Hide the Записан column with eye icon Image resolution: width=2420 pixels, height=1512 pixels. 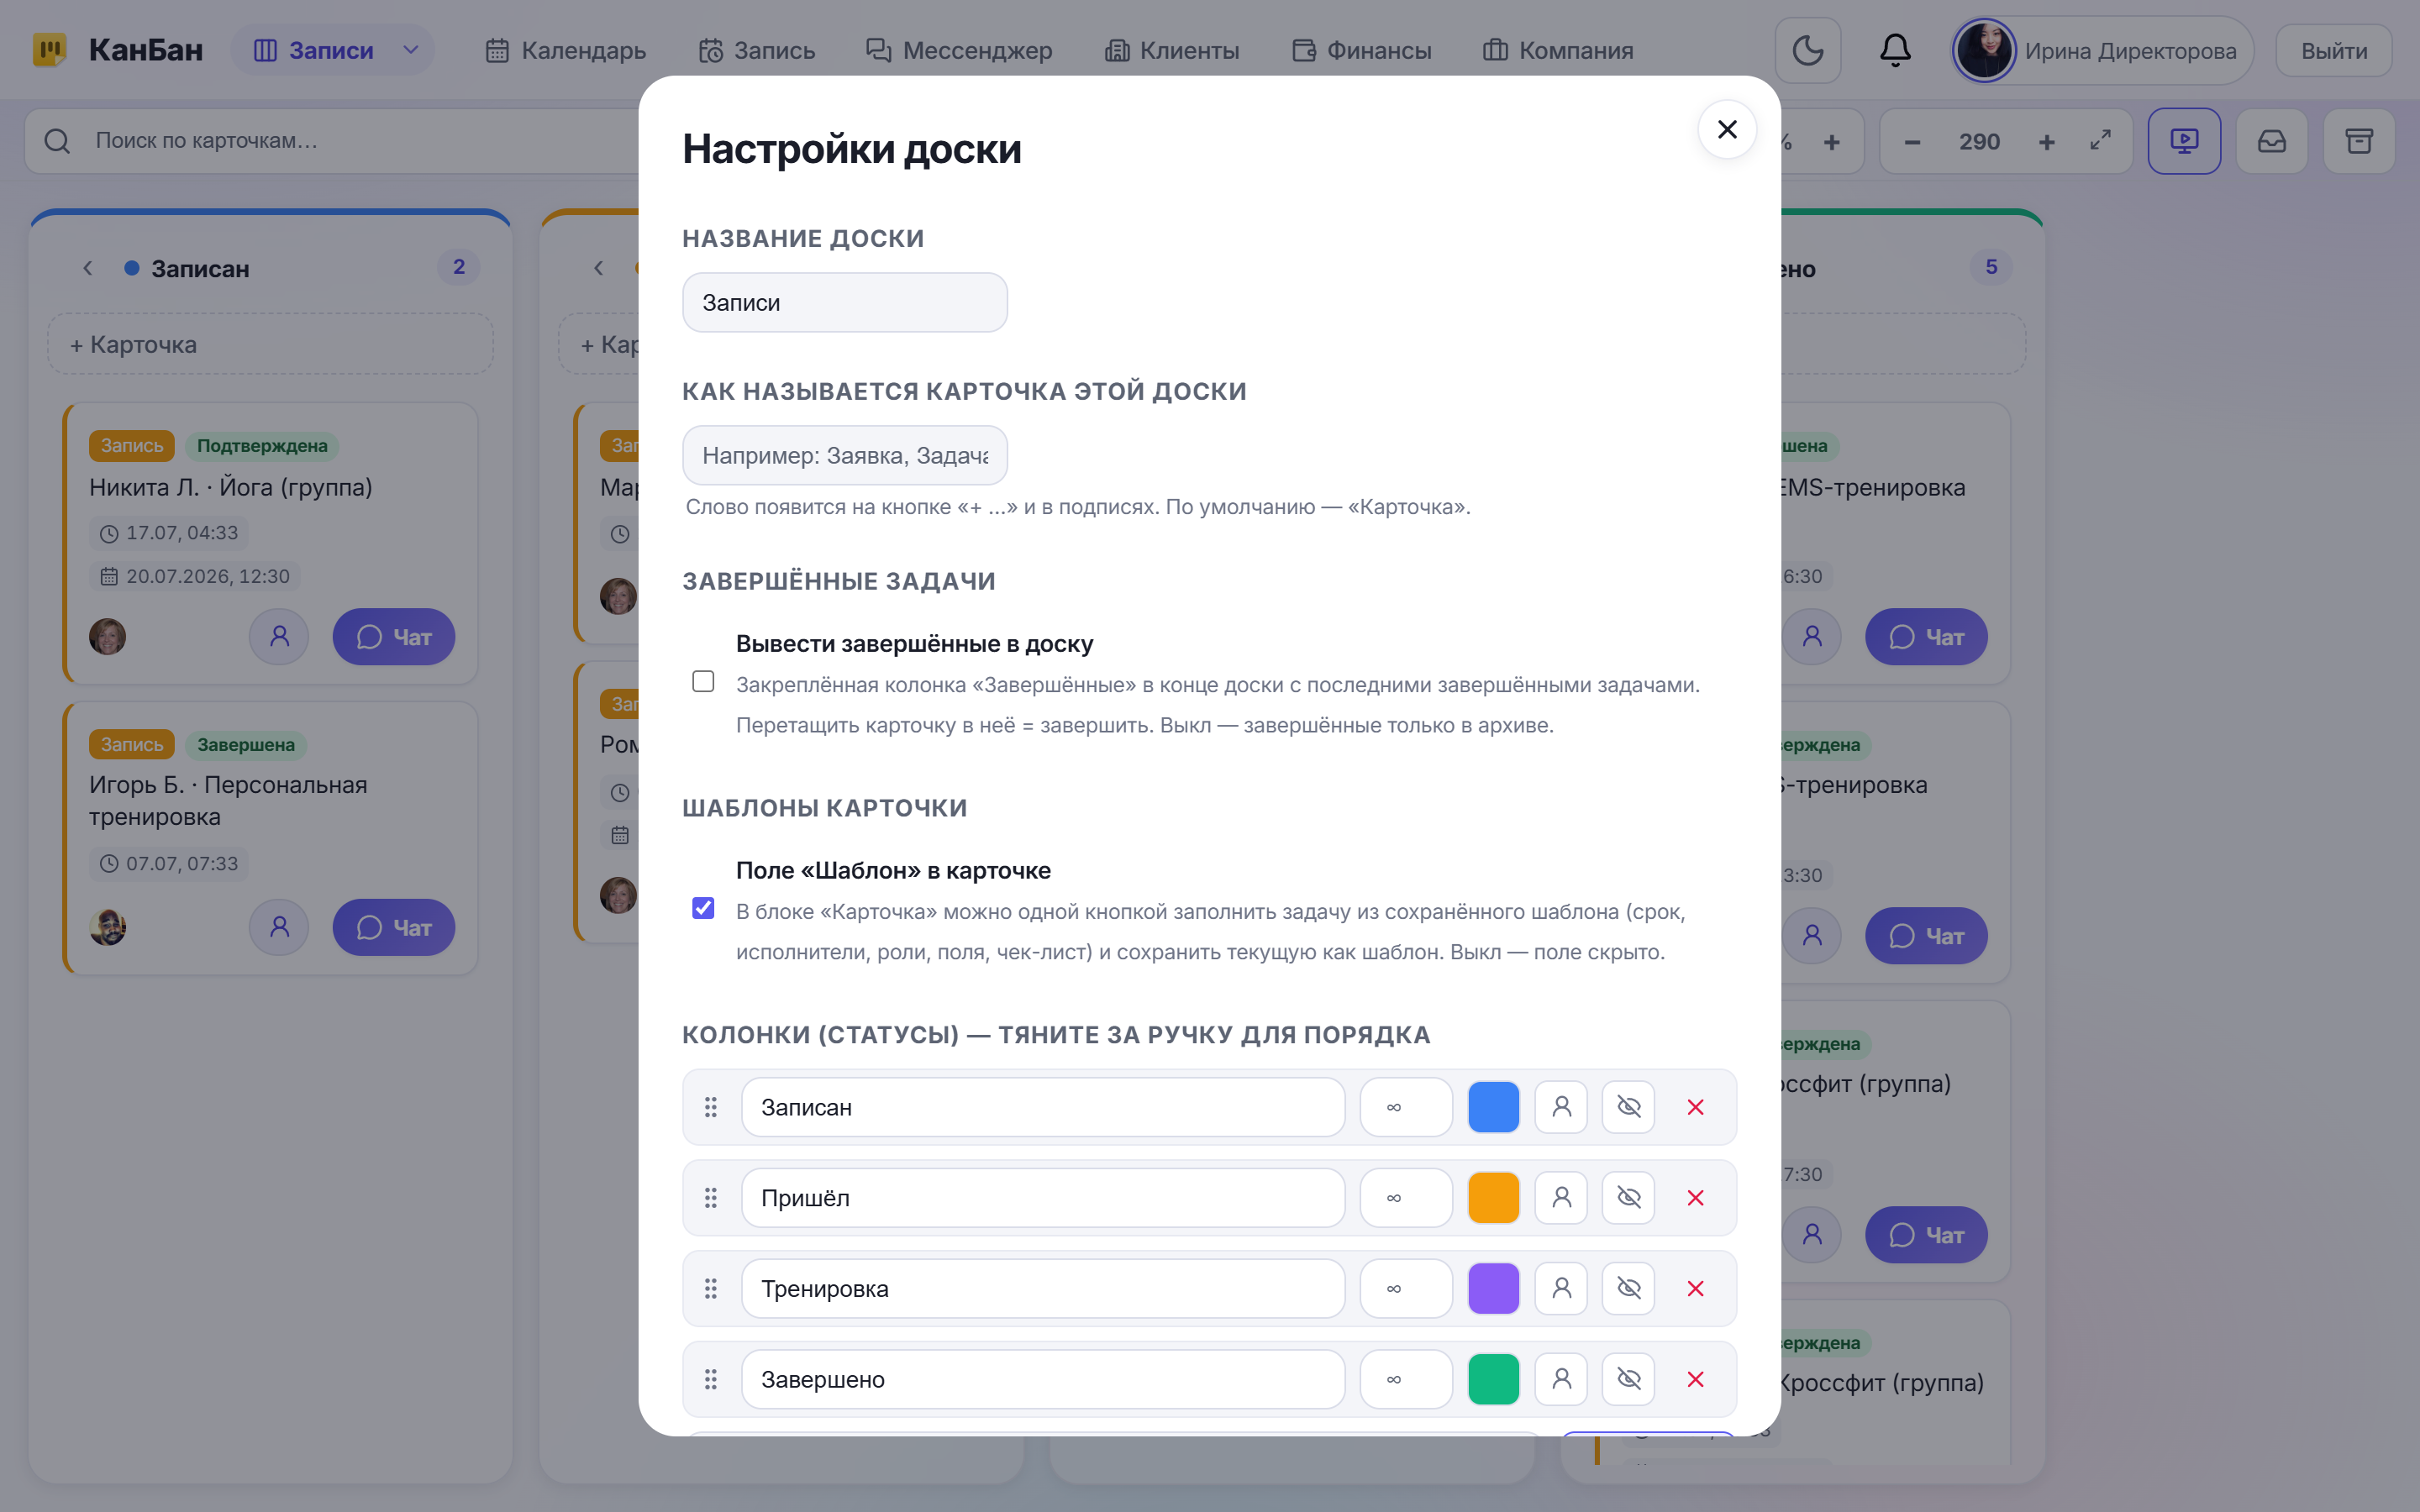1628,1107
